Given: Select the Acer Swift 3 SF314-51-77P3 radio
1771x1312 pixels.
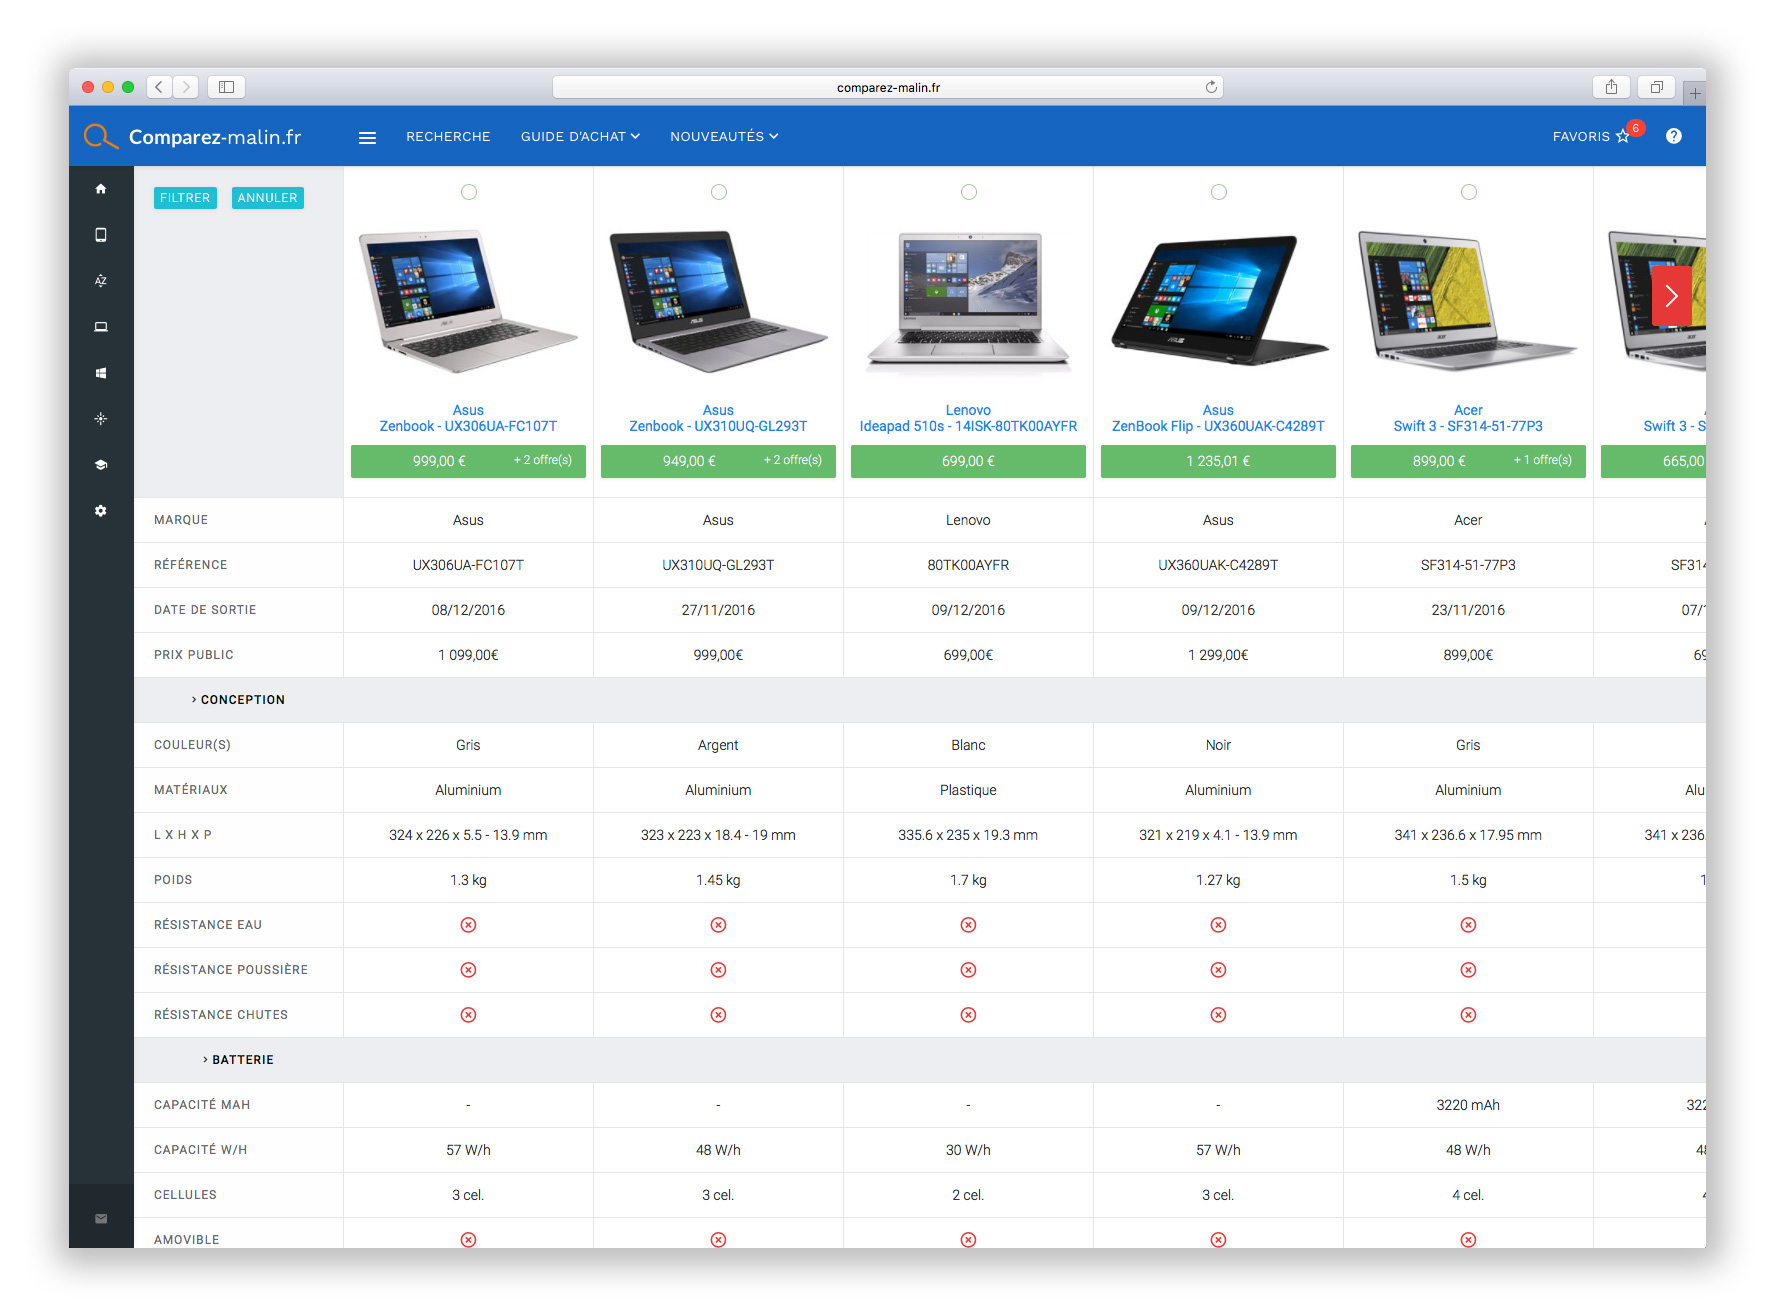Looking at the screenshot, I should click(1469, 192).
